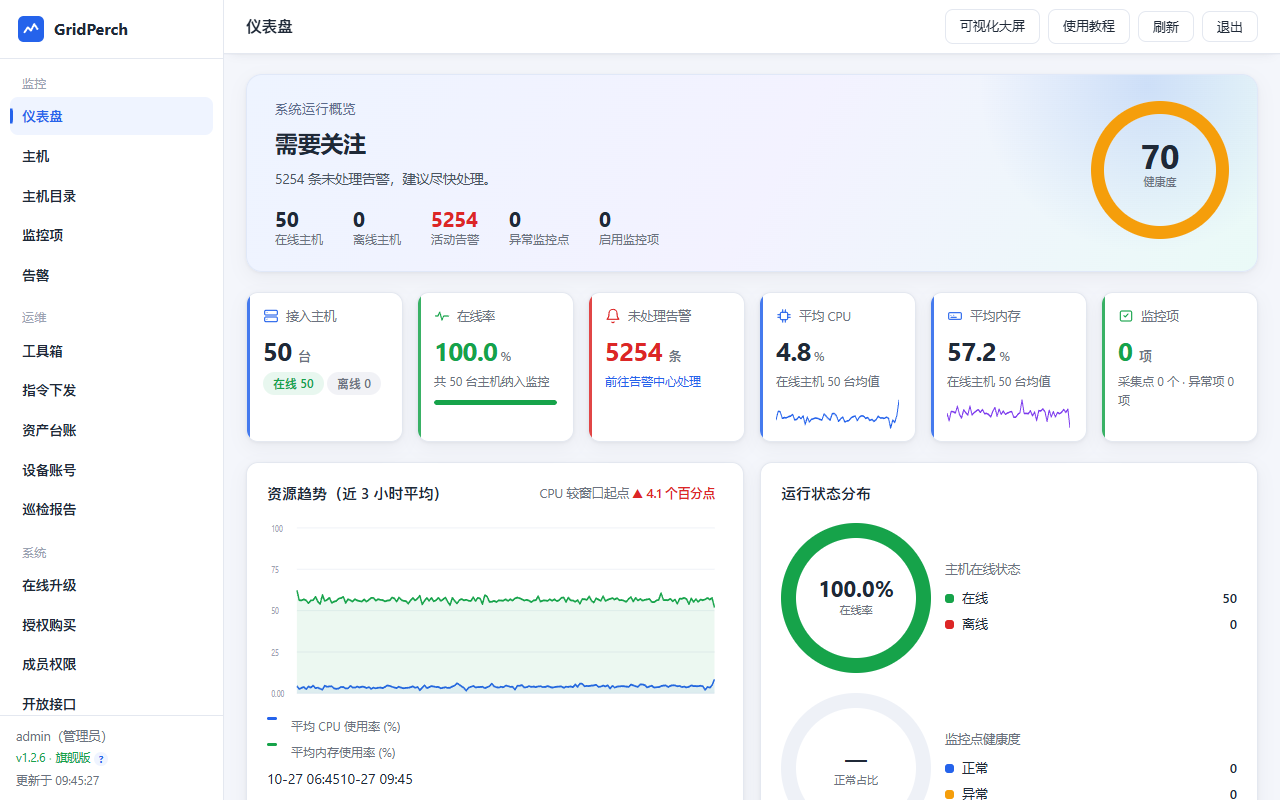Click the 旗舰版 edition label
This screenshot has height=800, width=1280.
(x=73, y=758)
